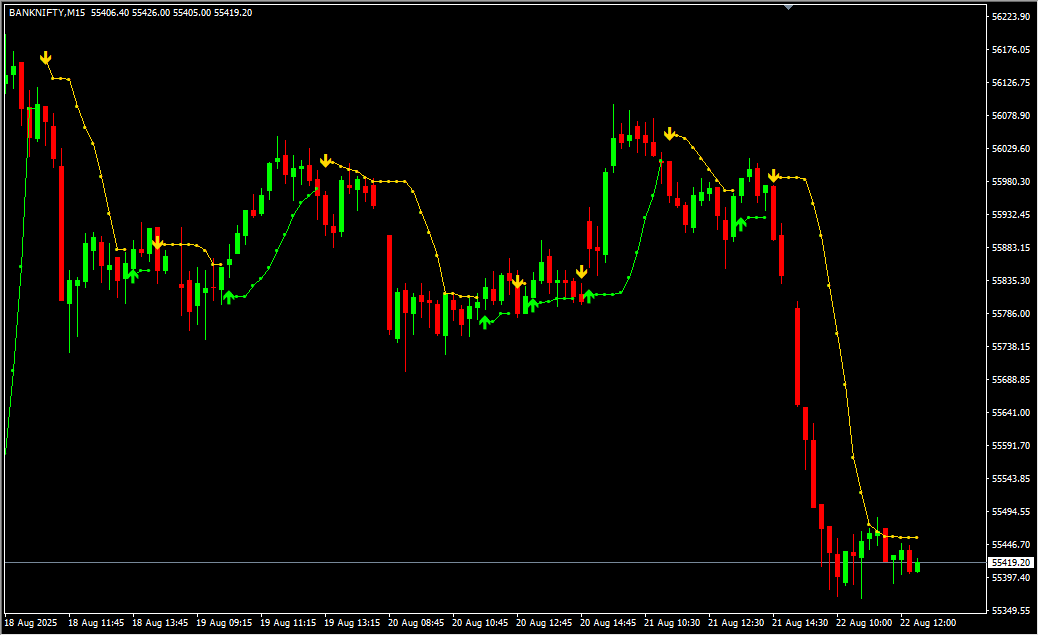The height and width of the screenshot is (636, 1039).
Task: Click yellow down arrow near 18 Aug 13:45
Action: (157, 242)
